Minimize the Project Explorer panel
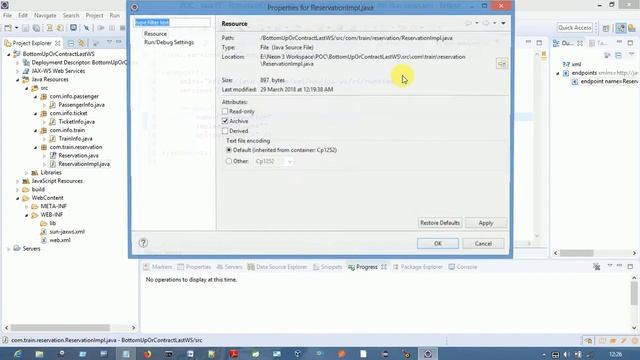640x360 pixels. pos(118,42)
